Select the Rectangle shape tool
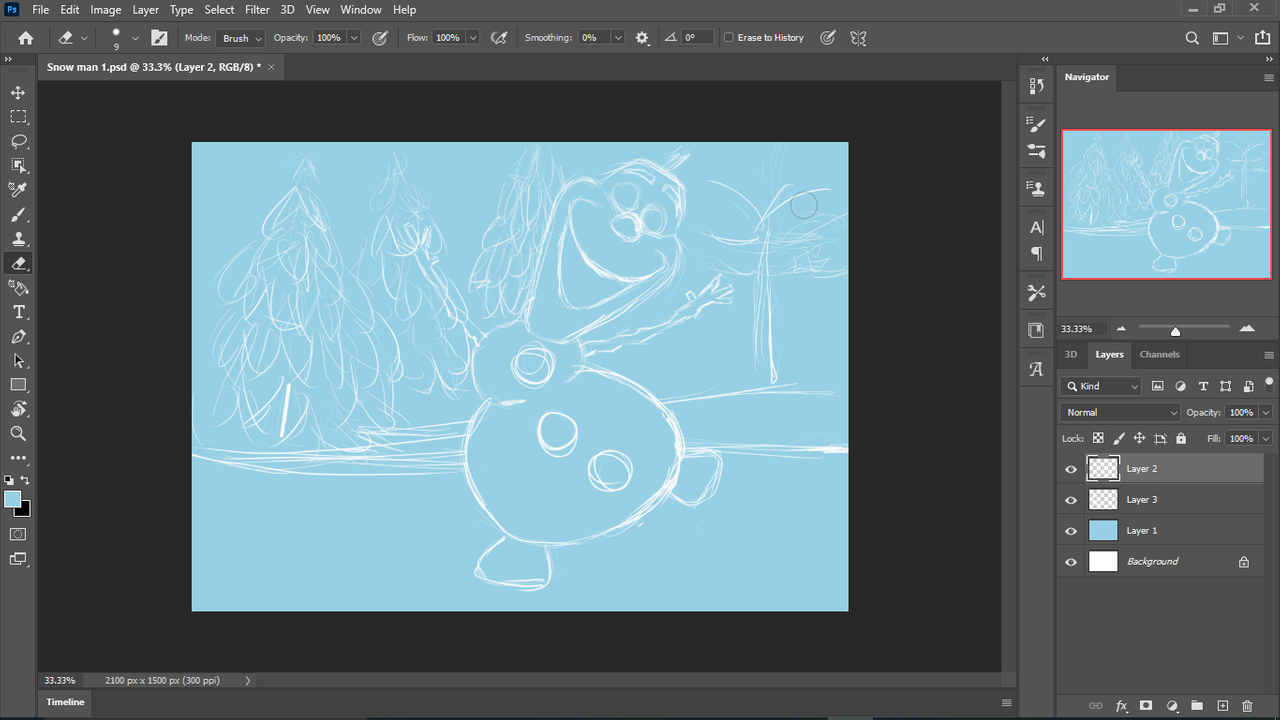This screenshot has width=1280, height=720. coord(18,385)
